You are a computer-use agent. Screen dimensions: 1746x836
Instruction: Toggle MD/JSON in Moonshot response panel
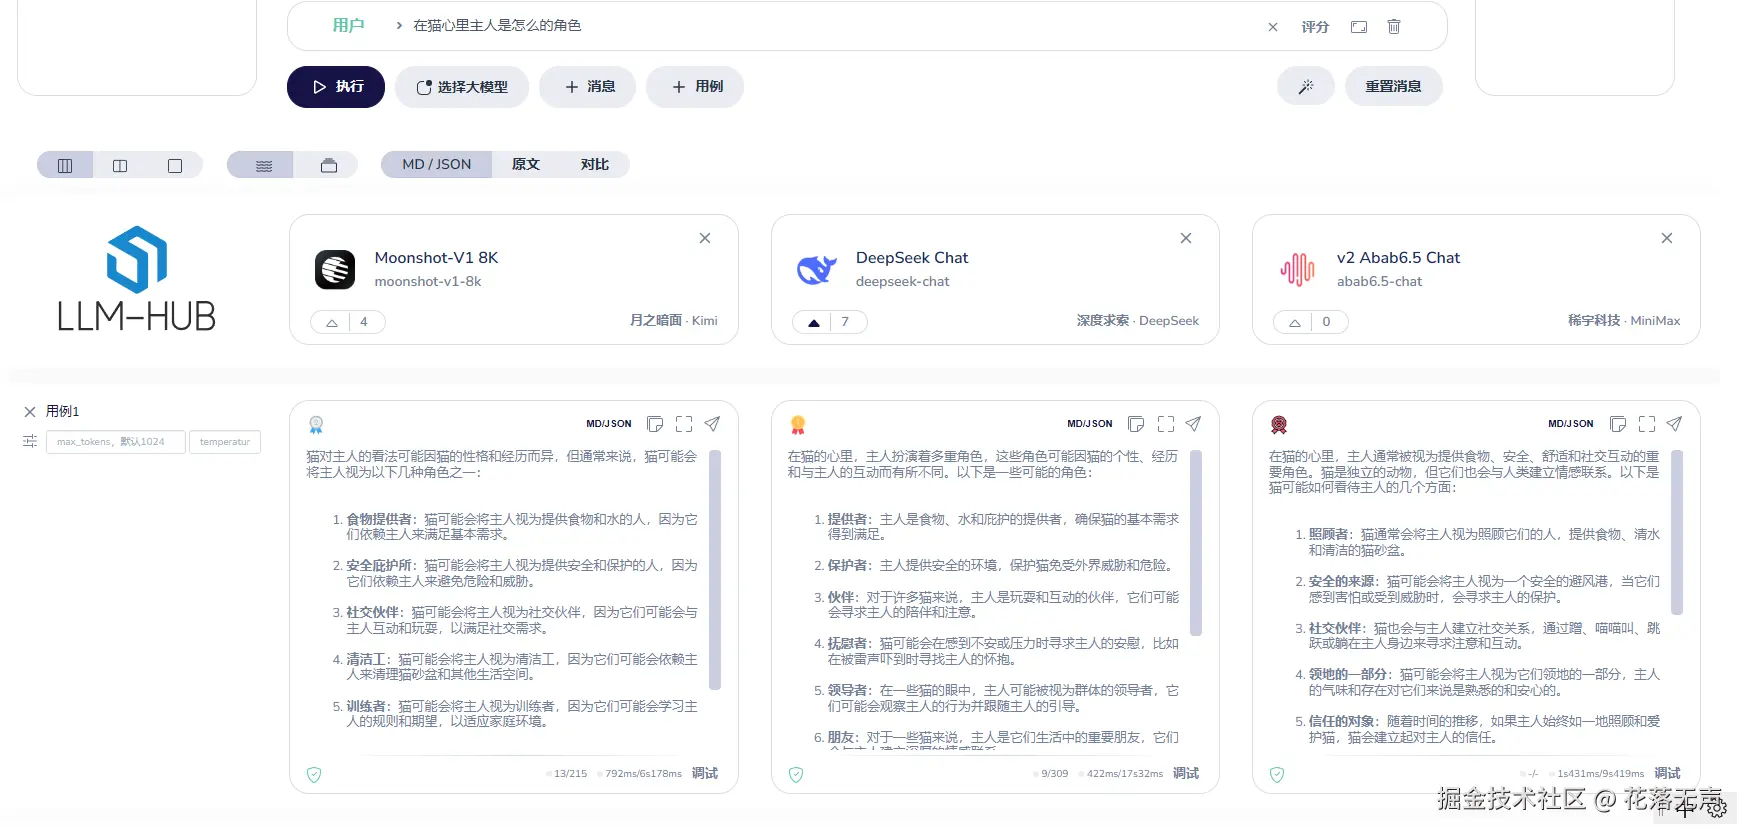(x=609, y=424)
